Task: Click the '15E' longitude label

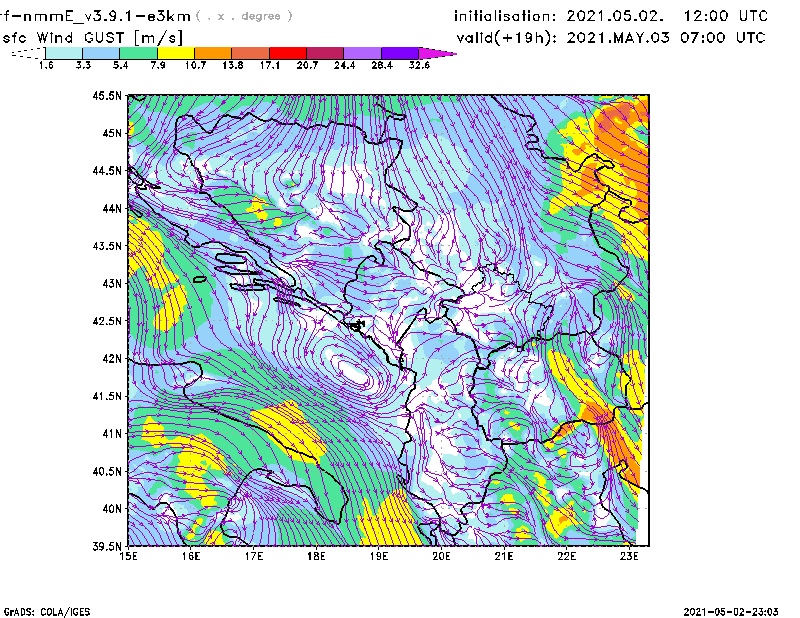Action: (128, 556)
